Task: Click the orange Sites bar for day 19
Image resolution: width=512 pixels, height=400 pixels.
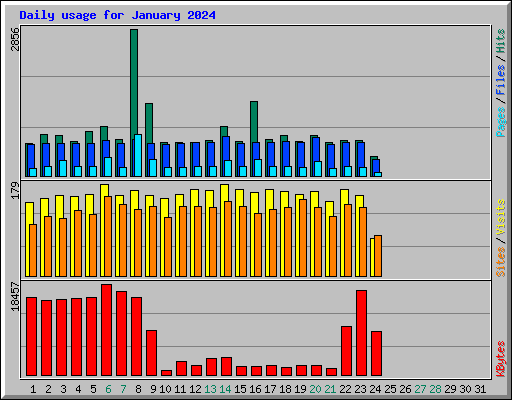Action: point(303,238)
